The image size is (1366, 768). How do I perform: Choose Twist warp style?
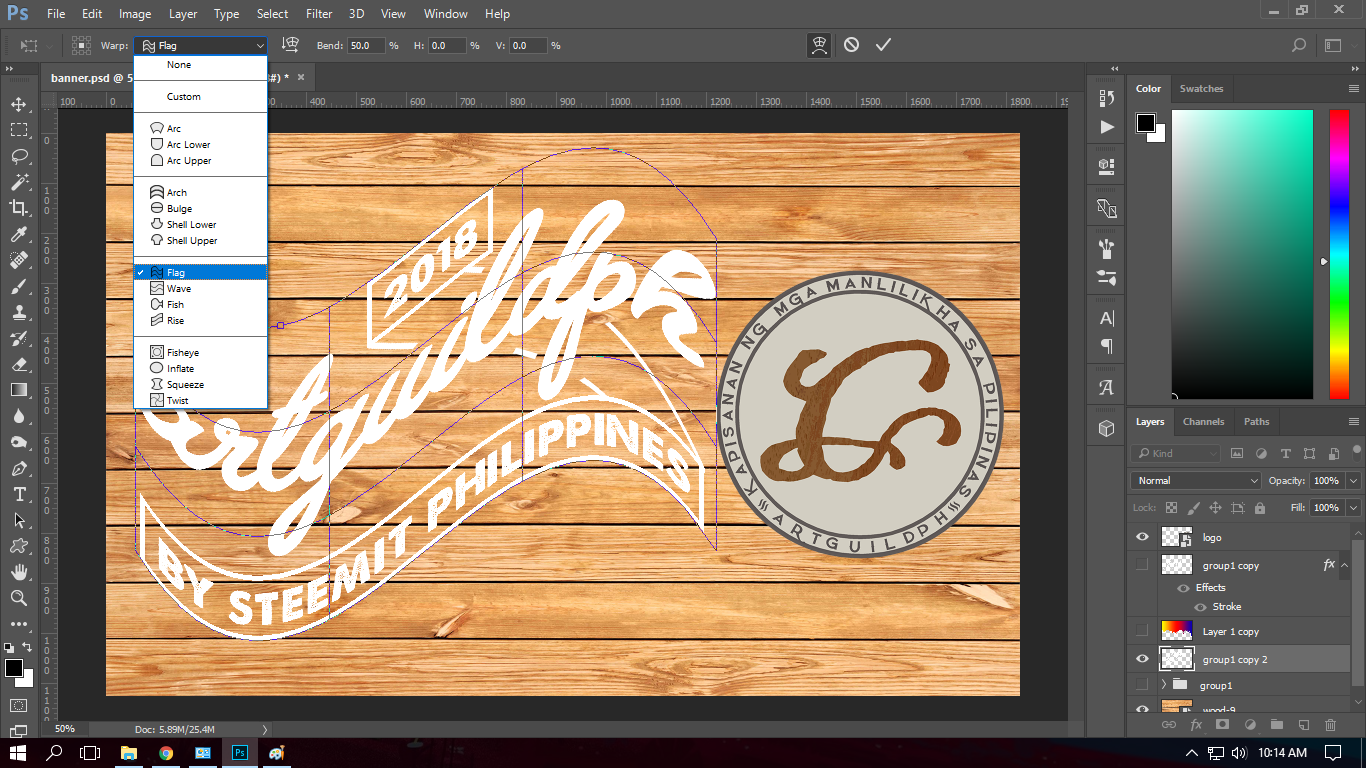click(201, 401)
